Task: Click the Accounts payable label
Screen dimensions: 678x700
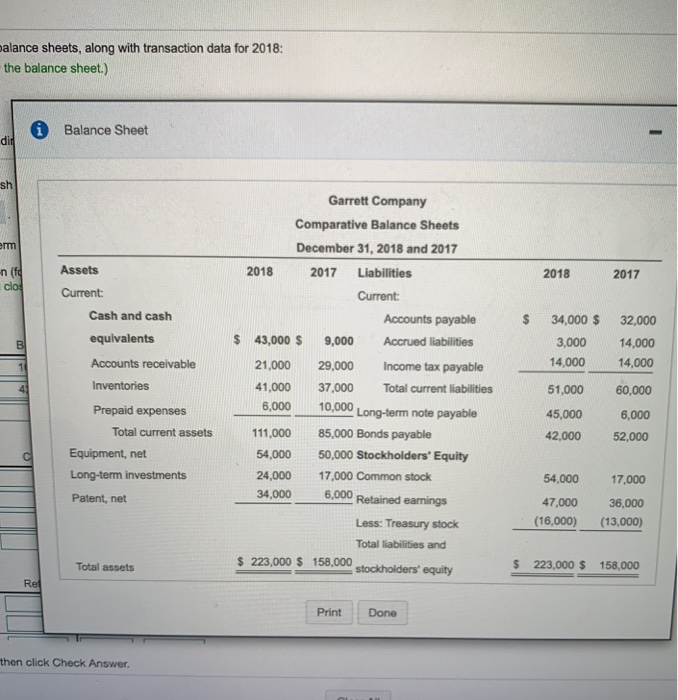Action: 429,319
